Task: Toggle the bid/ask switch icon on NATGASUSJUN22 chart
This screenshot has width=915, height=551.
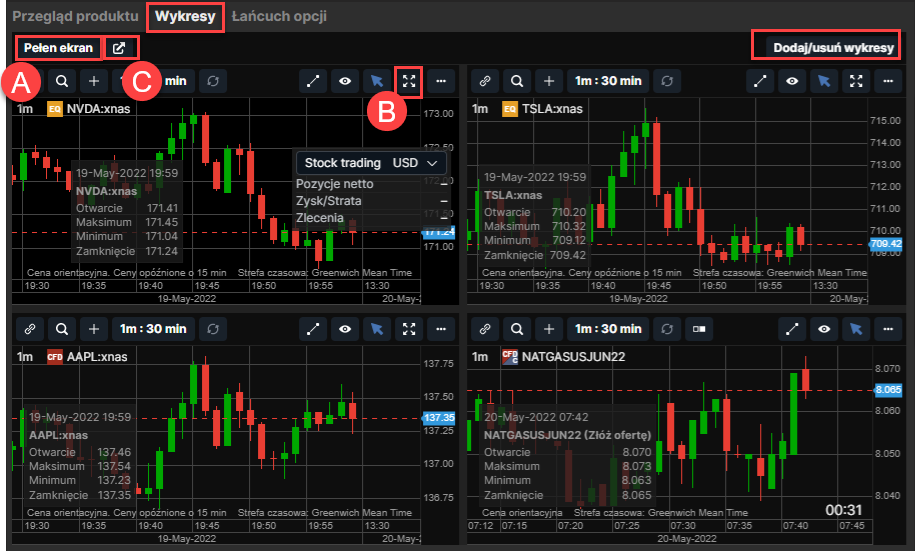Action: (x=699, y=329)
